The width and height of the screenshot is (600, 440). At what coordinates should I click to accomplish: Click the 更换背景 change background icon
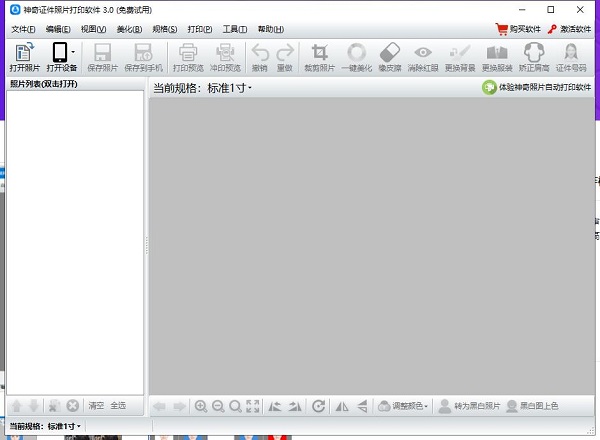tap(460, 52)
